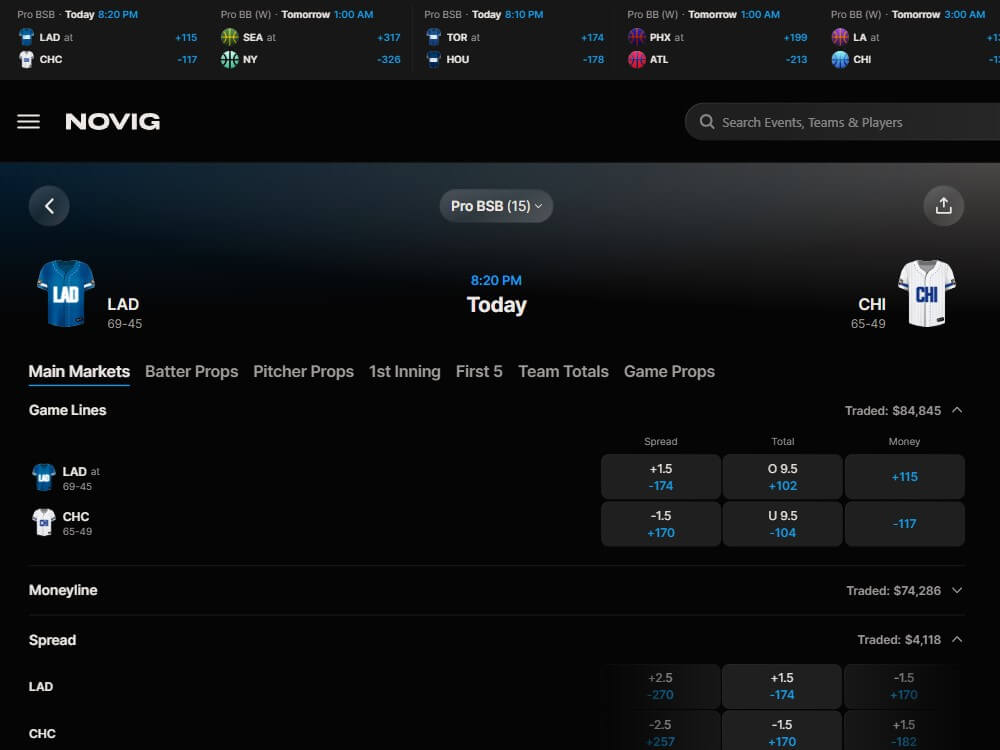
Task: Click ticker ATL -213 odds
Action: (796, 59)
